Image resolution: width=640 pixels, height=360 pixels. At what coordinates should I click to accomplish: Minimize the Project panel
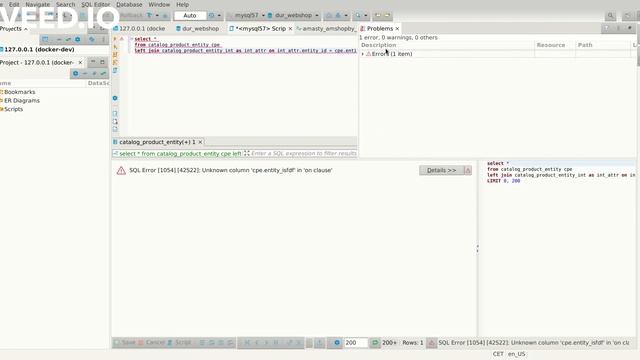click(x=93, y=62)
